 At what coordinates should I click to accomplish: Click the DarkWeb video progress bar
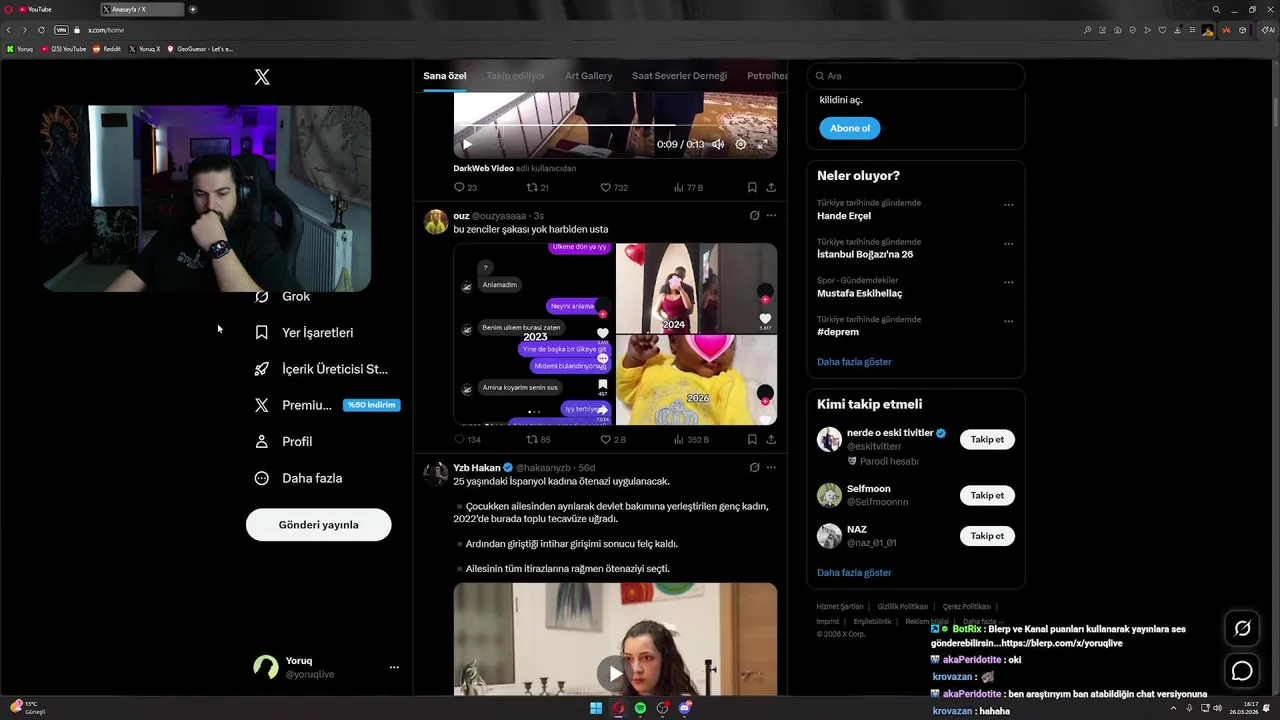pyautogui.click(x=615, y=126)
